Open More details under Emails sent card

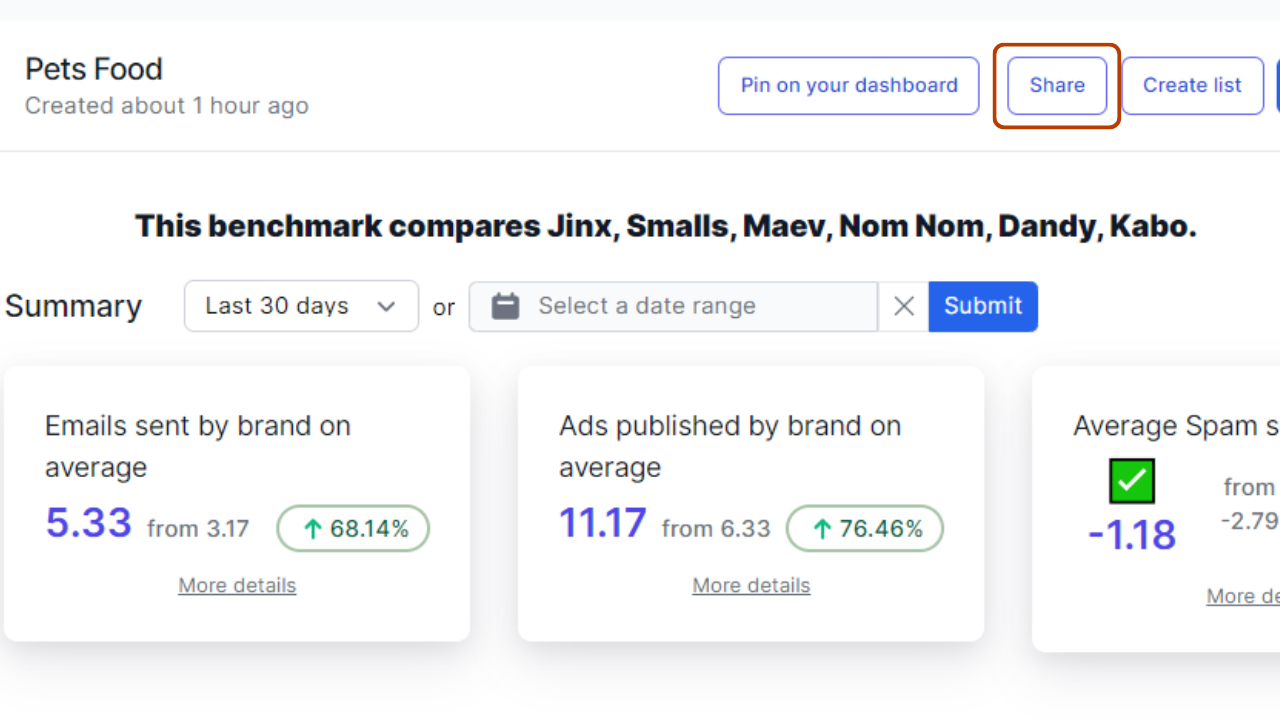(x=237, y=586)
